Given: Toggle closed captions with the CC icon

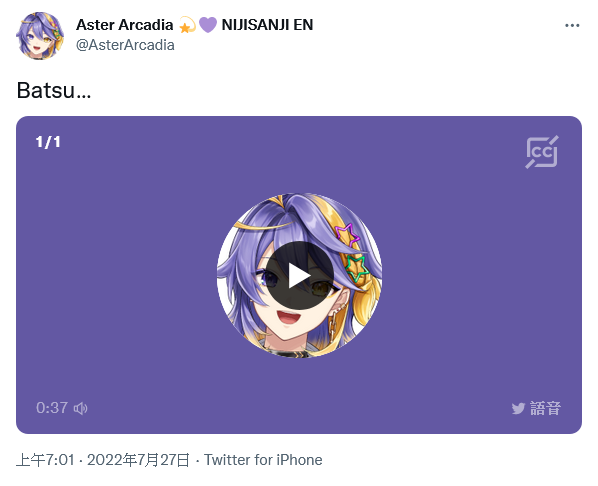Looking at the screenshot, I should tap(542, 152).
